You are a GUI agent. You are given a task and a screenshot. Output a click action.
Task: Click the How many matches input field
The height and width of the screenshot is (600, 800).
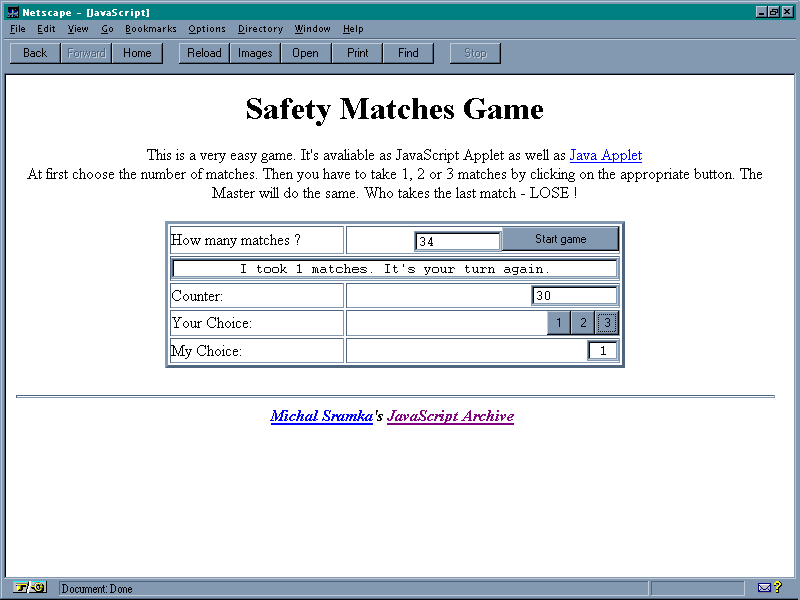[457, 241]
